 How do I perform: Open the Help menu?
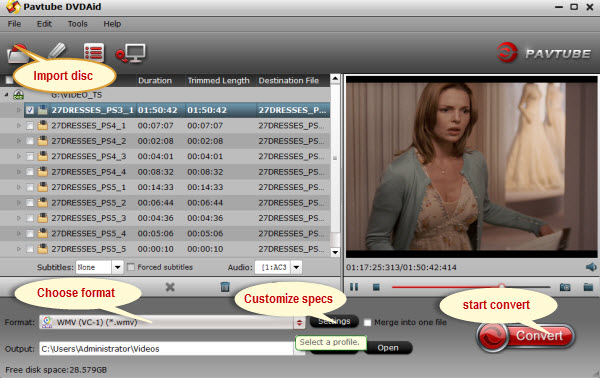112,24
